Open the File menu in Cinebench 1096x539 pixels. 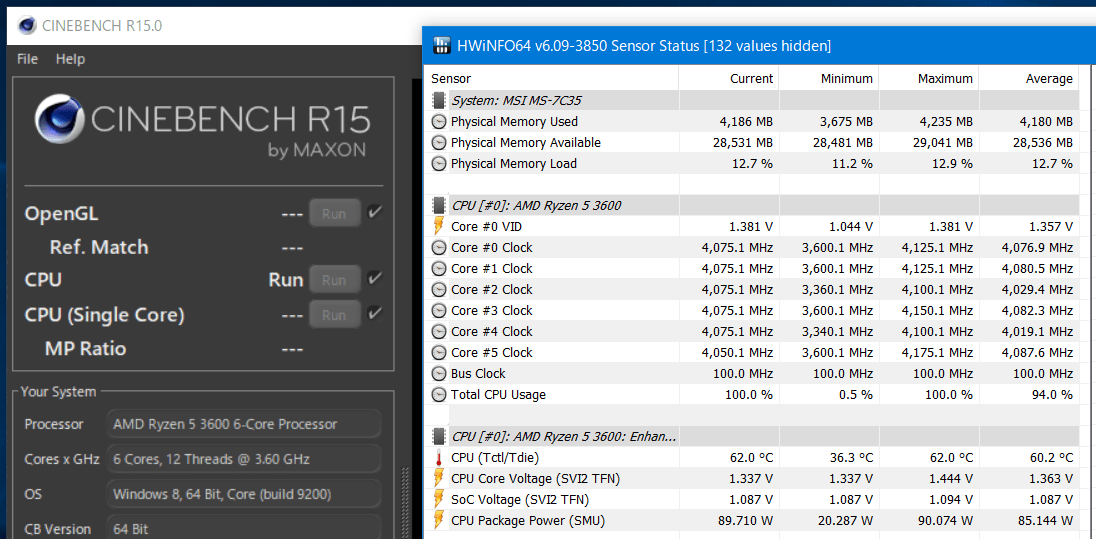pyautogui.click(x=27, y=59)
